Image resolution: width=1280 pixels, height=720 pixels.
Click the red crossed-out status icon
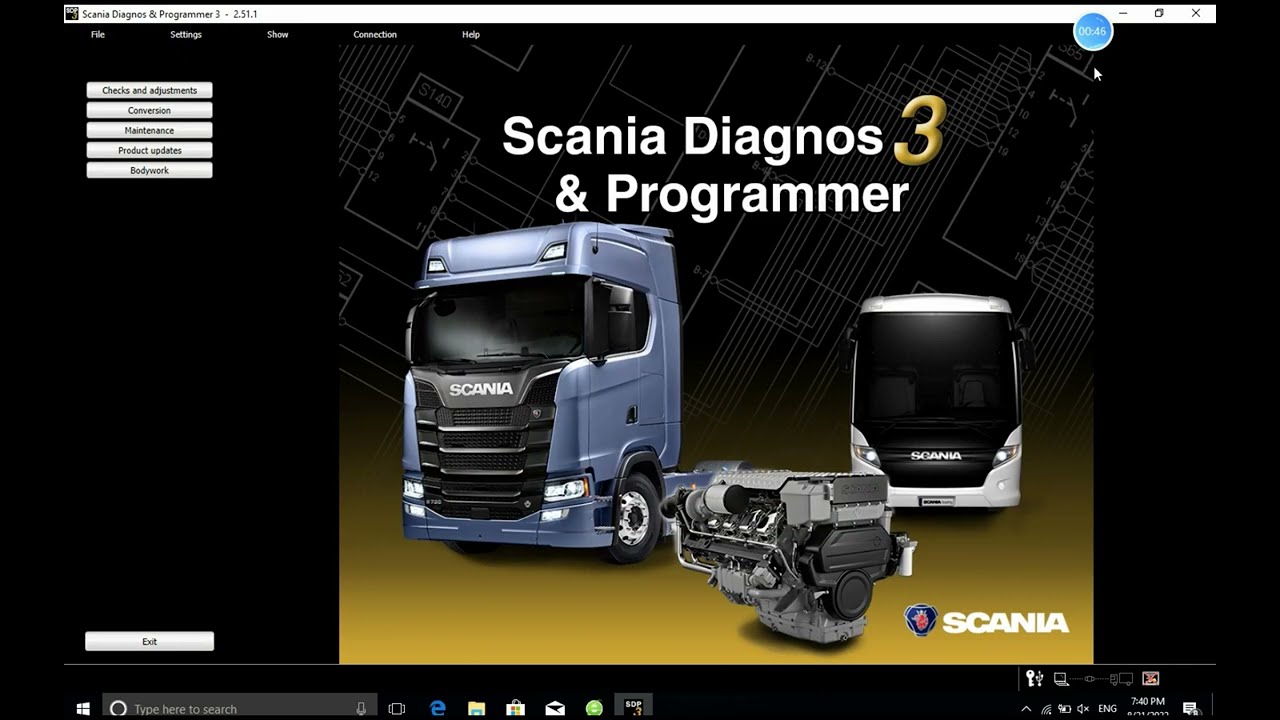point(1150,679)
